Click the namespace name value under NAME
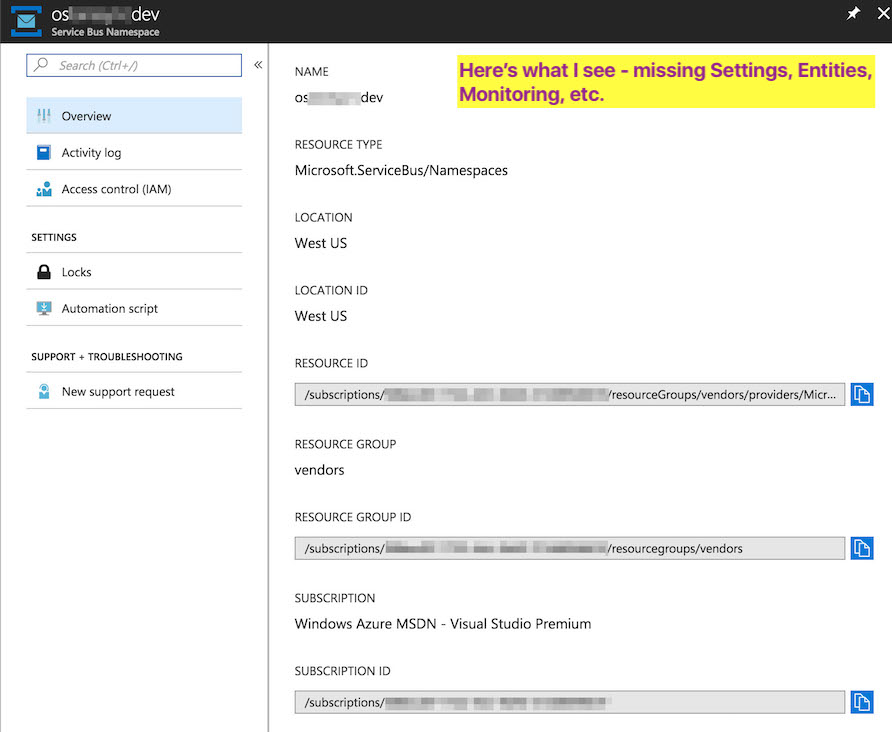This screenshot has width=892, height=732. point(338,98)
